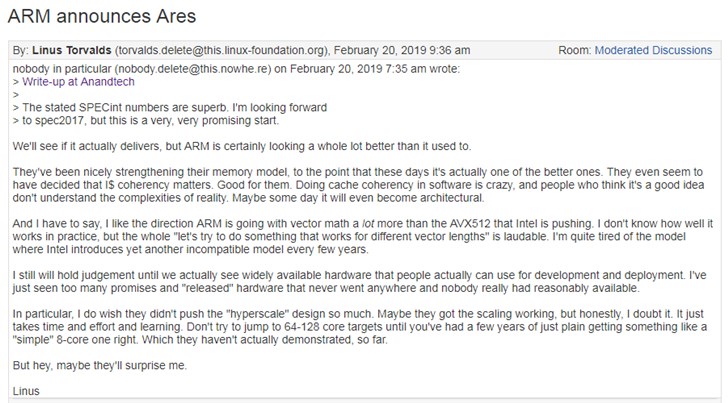Click the Room label in the header
728x403 pixels.
coord(576,49)
